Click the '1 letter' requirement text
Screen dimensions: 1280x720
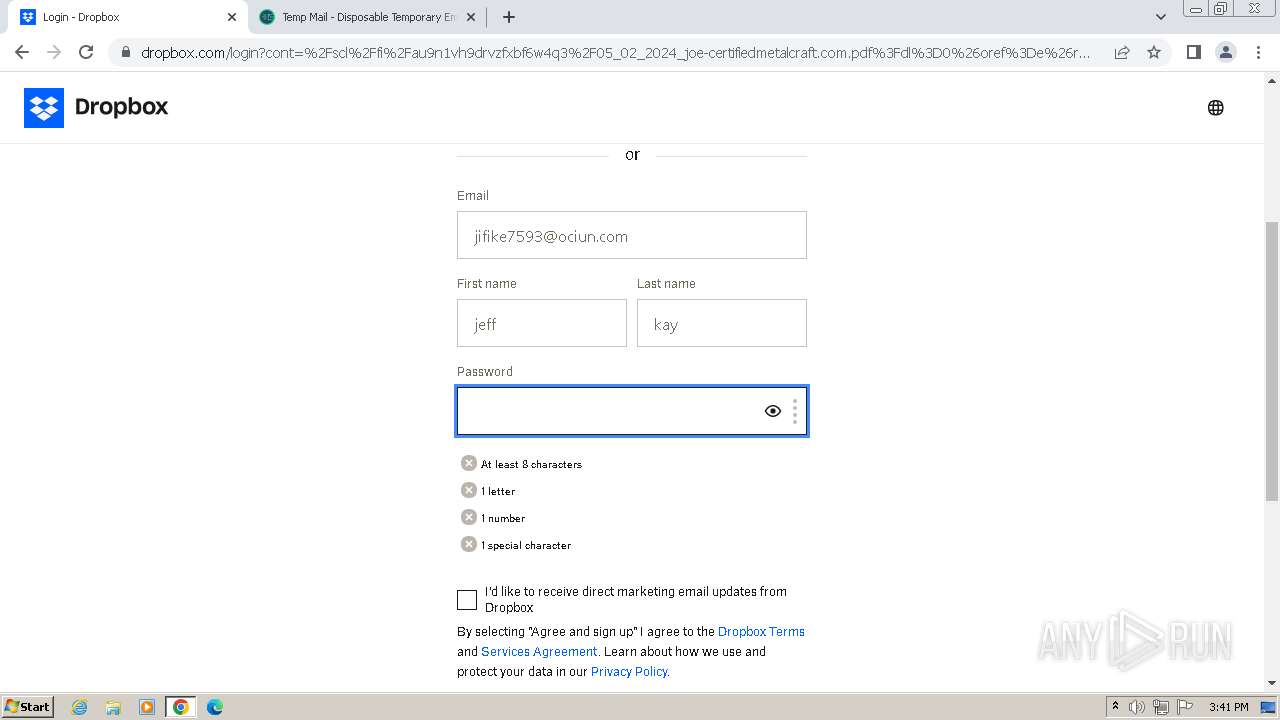498,491
